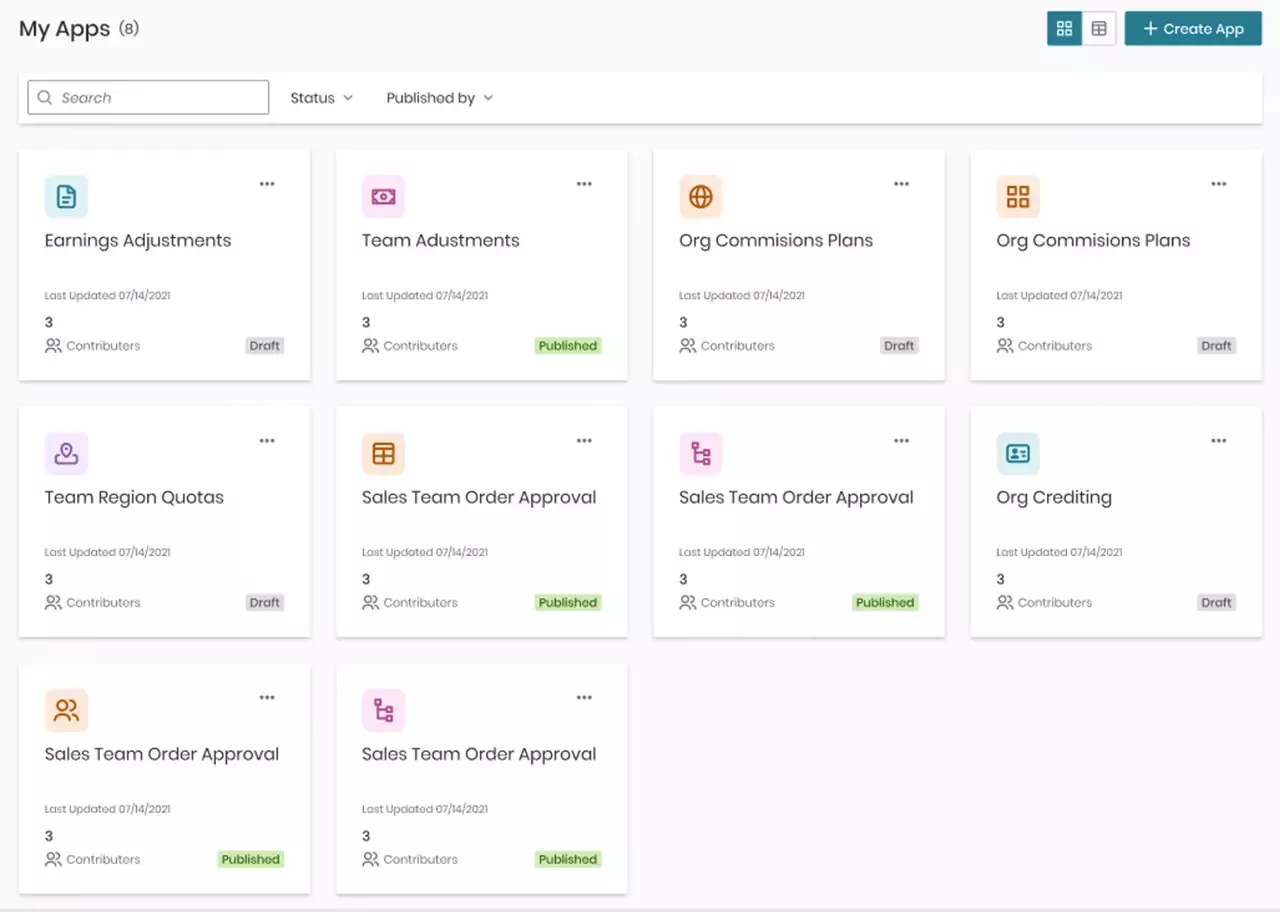Open the grid-icon Org Commisions Plans title
Viewport: 1280px width, 912px height.
click(x=1093, y=241)
